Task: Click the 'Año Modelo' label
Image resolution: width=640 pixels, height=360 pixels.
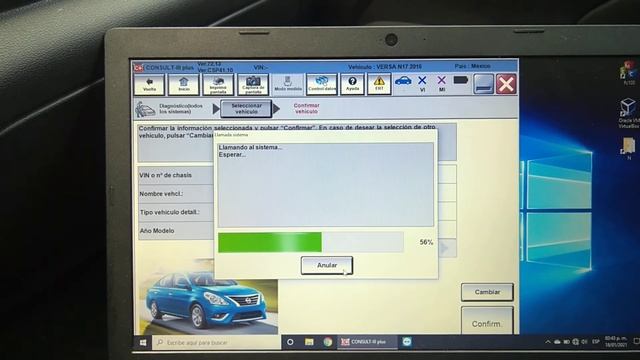Action: pos(157,231)
